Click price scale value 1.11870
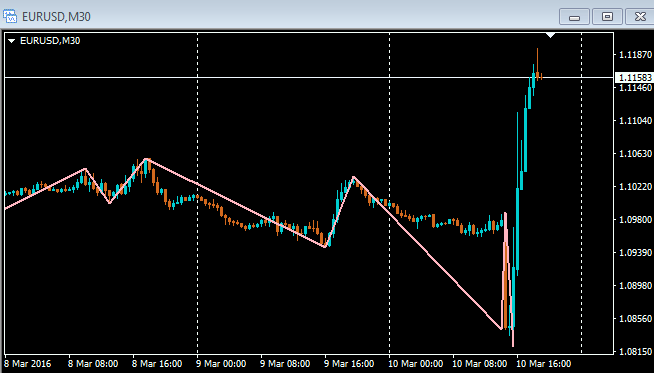The height and width of the screenshot is (373, 654). click(x=635, y=55)
